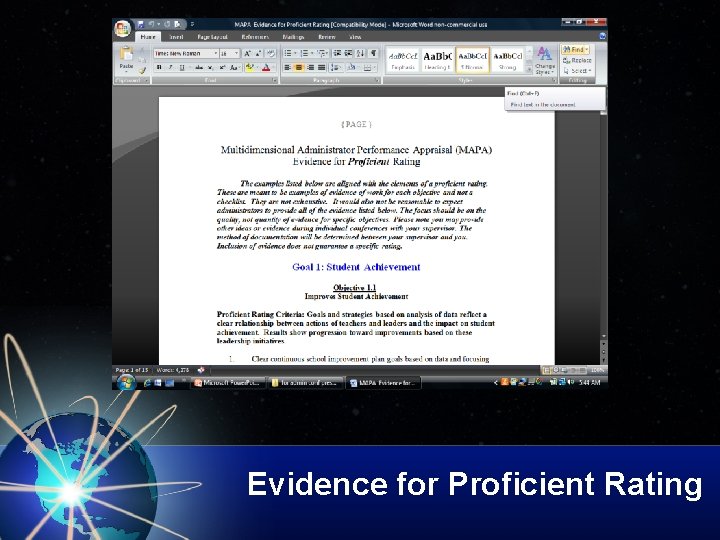The width and height of the screenshot is (720, 540).
Task: Open the Mailings ribbon tab
Action: coord(293,37)
